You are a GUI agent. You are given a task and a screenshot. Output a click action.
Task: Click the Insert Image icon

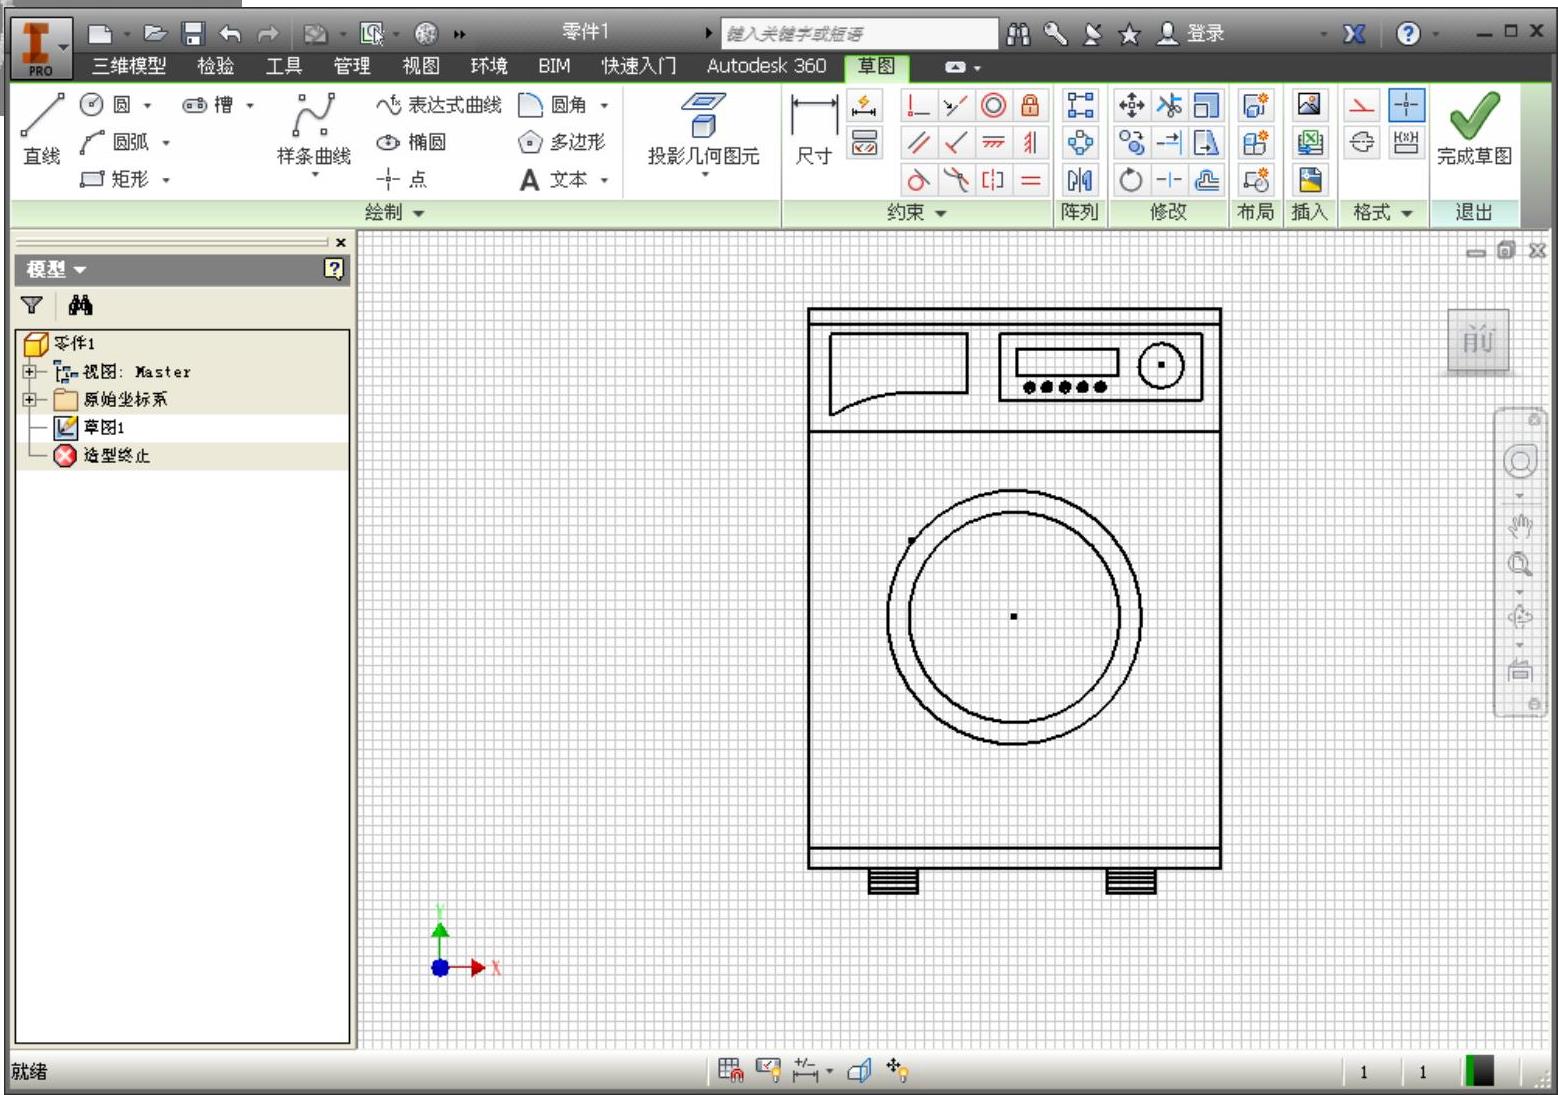point(1309,104)
